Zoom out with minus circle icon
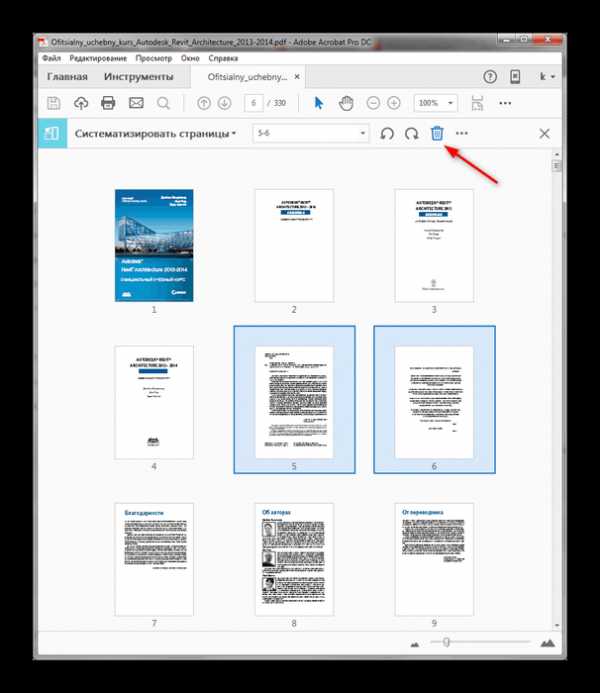Image resolution: width=600 pixels, height=693 pixels. point(373,103)
